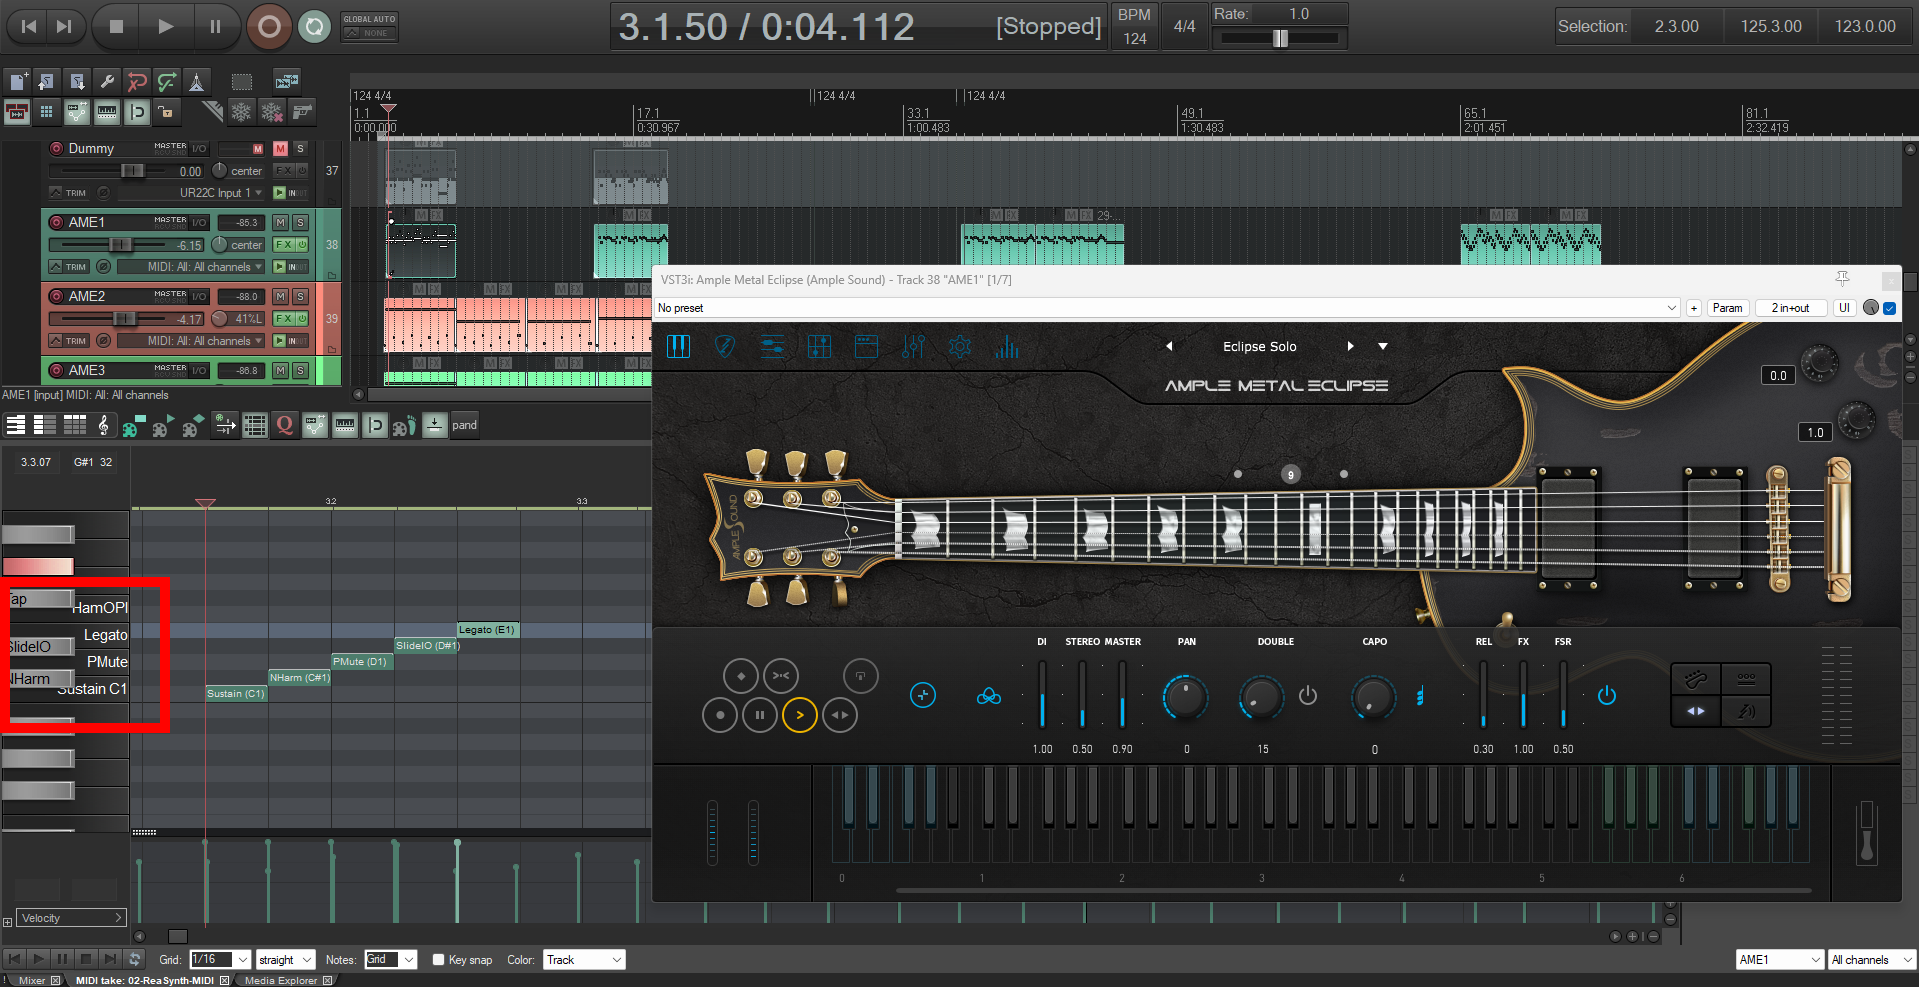Open the mixer sliders panel icon in plugin
Screen dimensions: 1919x987
coord(913,347)
